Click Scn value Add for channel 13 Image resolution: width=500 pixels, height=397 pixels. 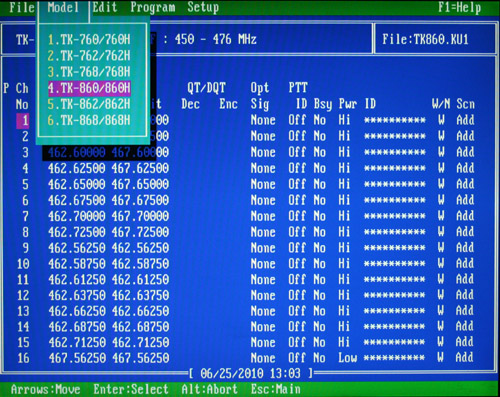tap(465, 311)
